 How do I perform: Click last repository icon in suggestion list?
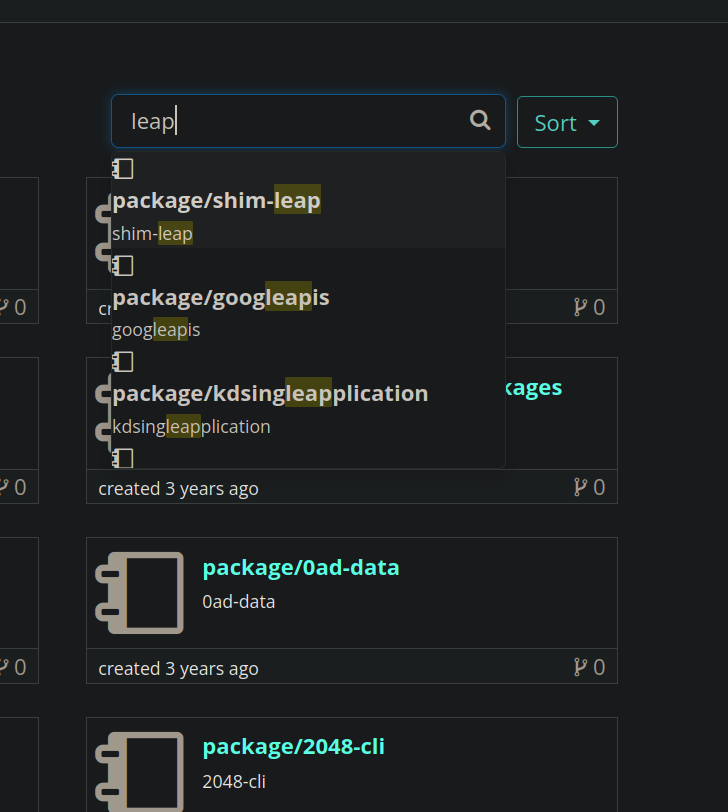(x=123, y=458)
